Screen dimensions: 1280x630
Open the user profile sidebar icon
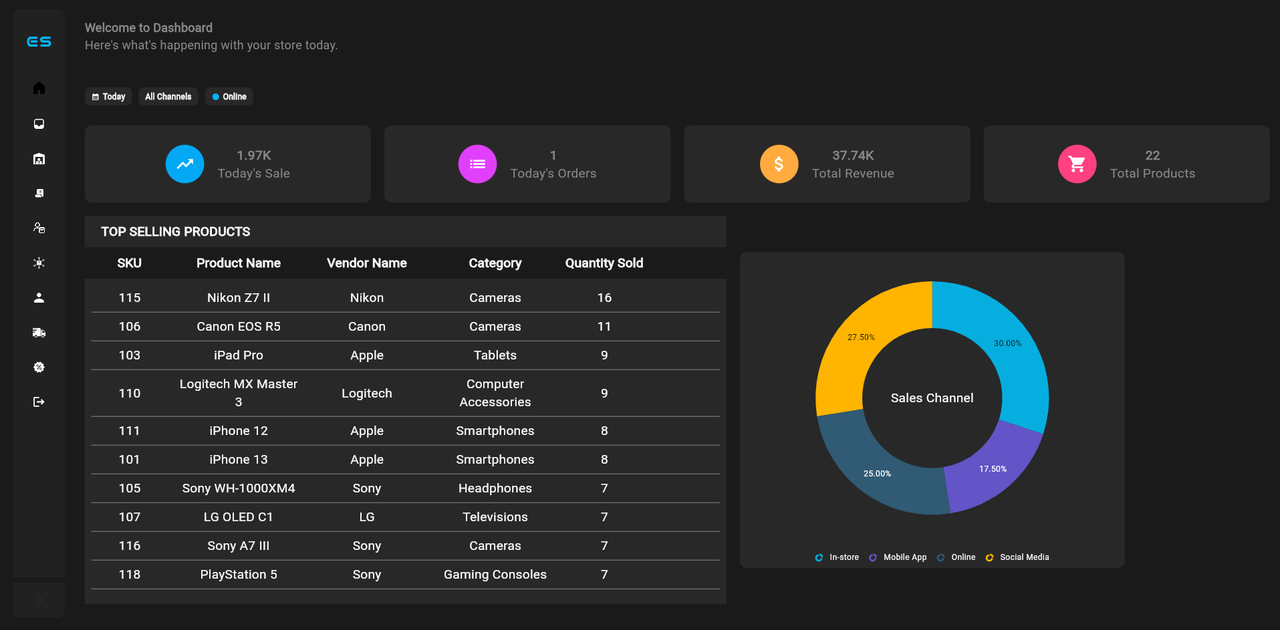(38, 297)
